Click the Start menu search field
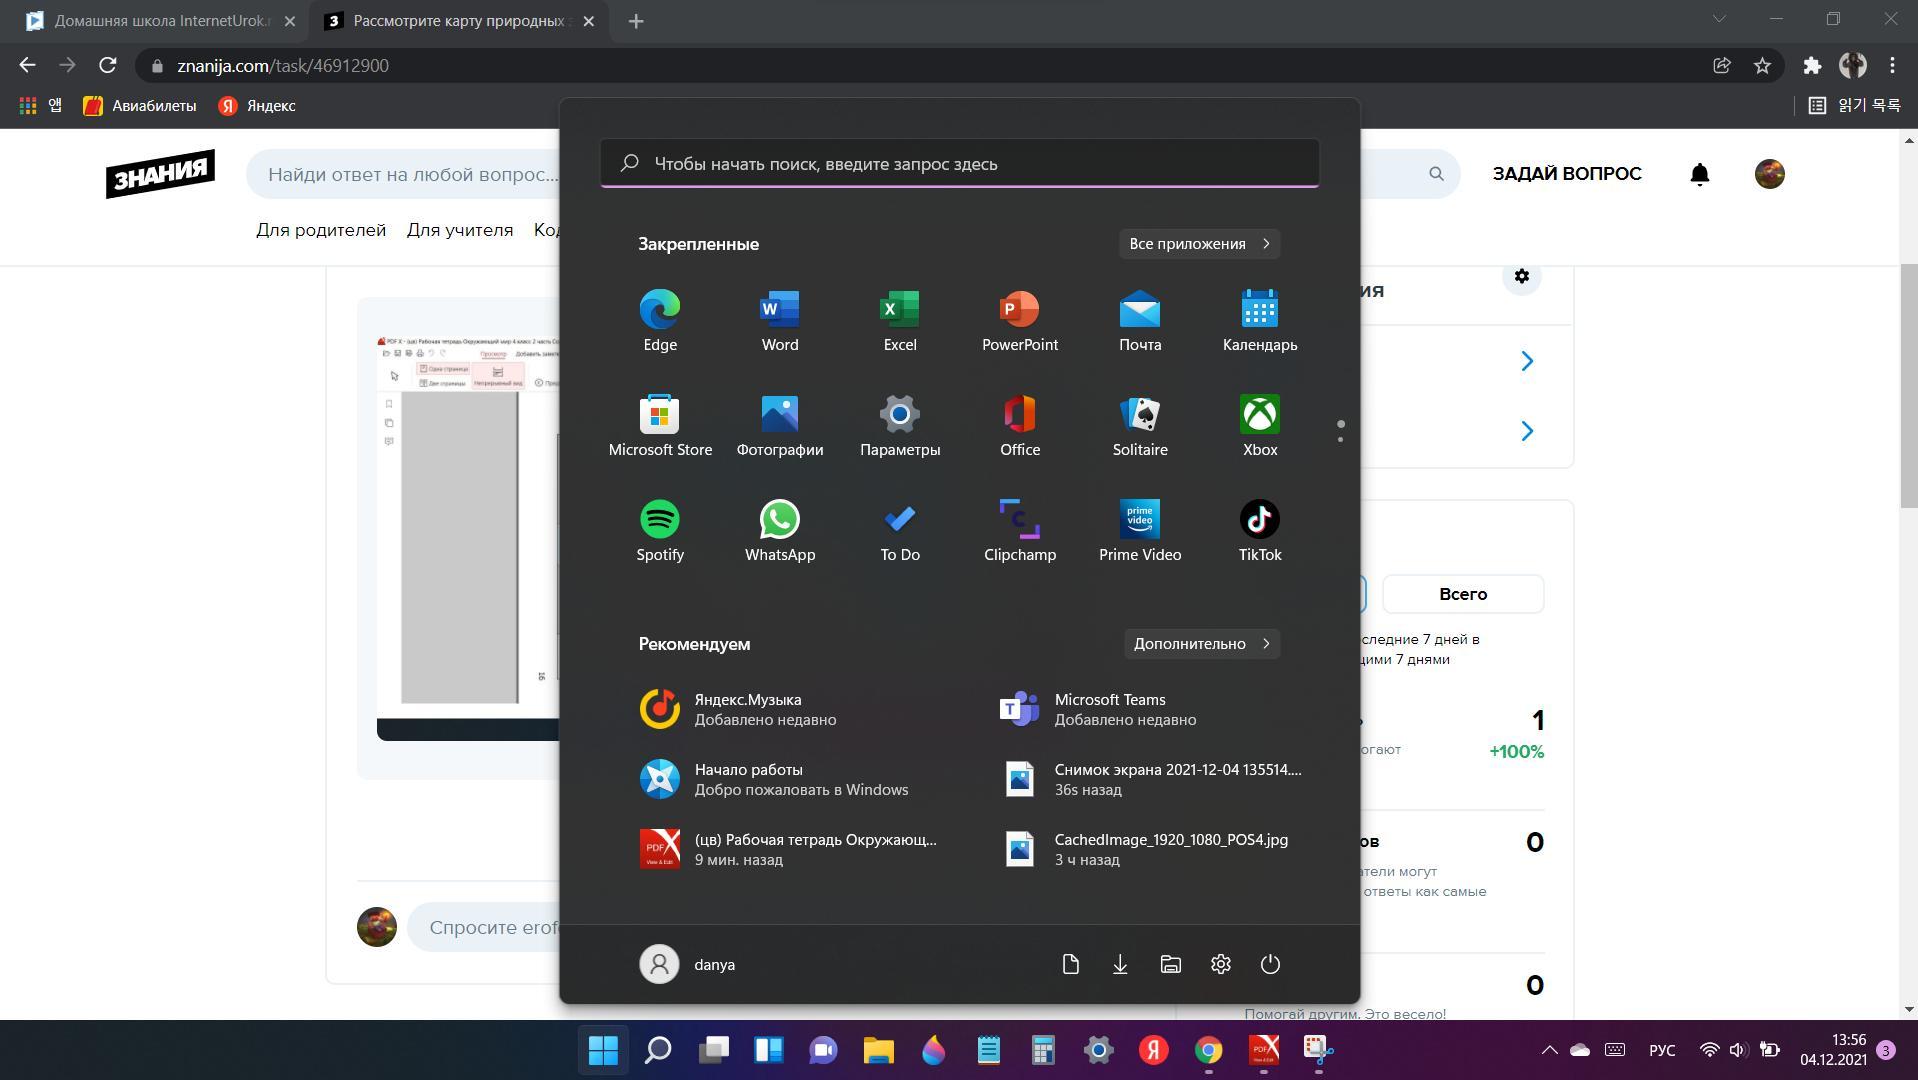Image resolution: width=1918 pixels, height=1080 pixels. tap(960, 163)
